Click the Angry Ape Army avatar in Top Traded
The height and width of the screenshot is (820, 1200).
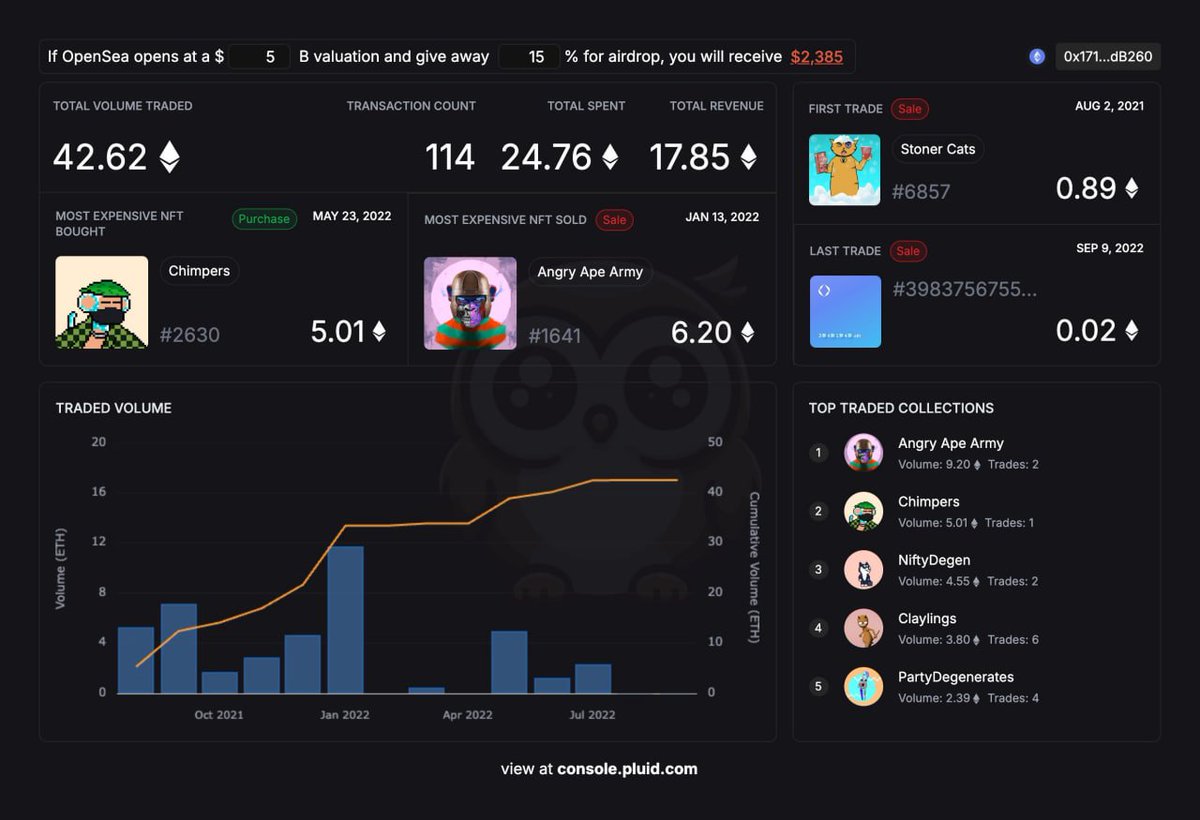(863, 453)
